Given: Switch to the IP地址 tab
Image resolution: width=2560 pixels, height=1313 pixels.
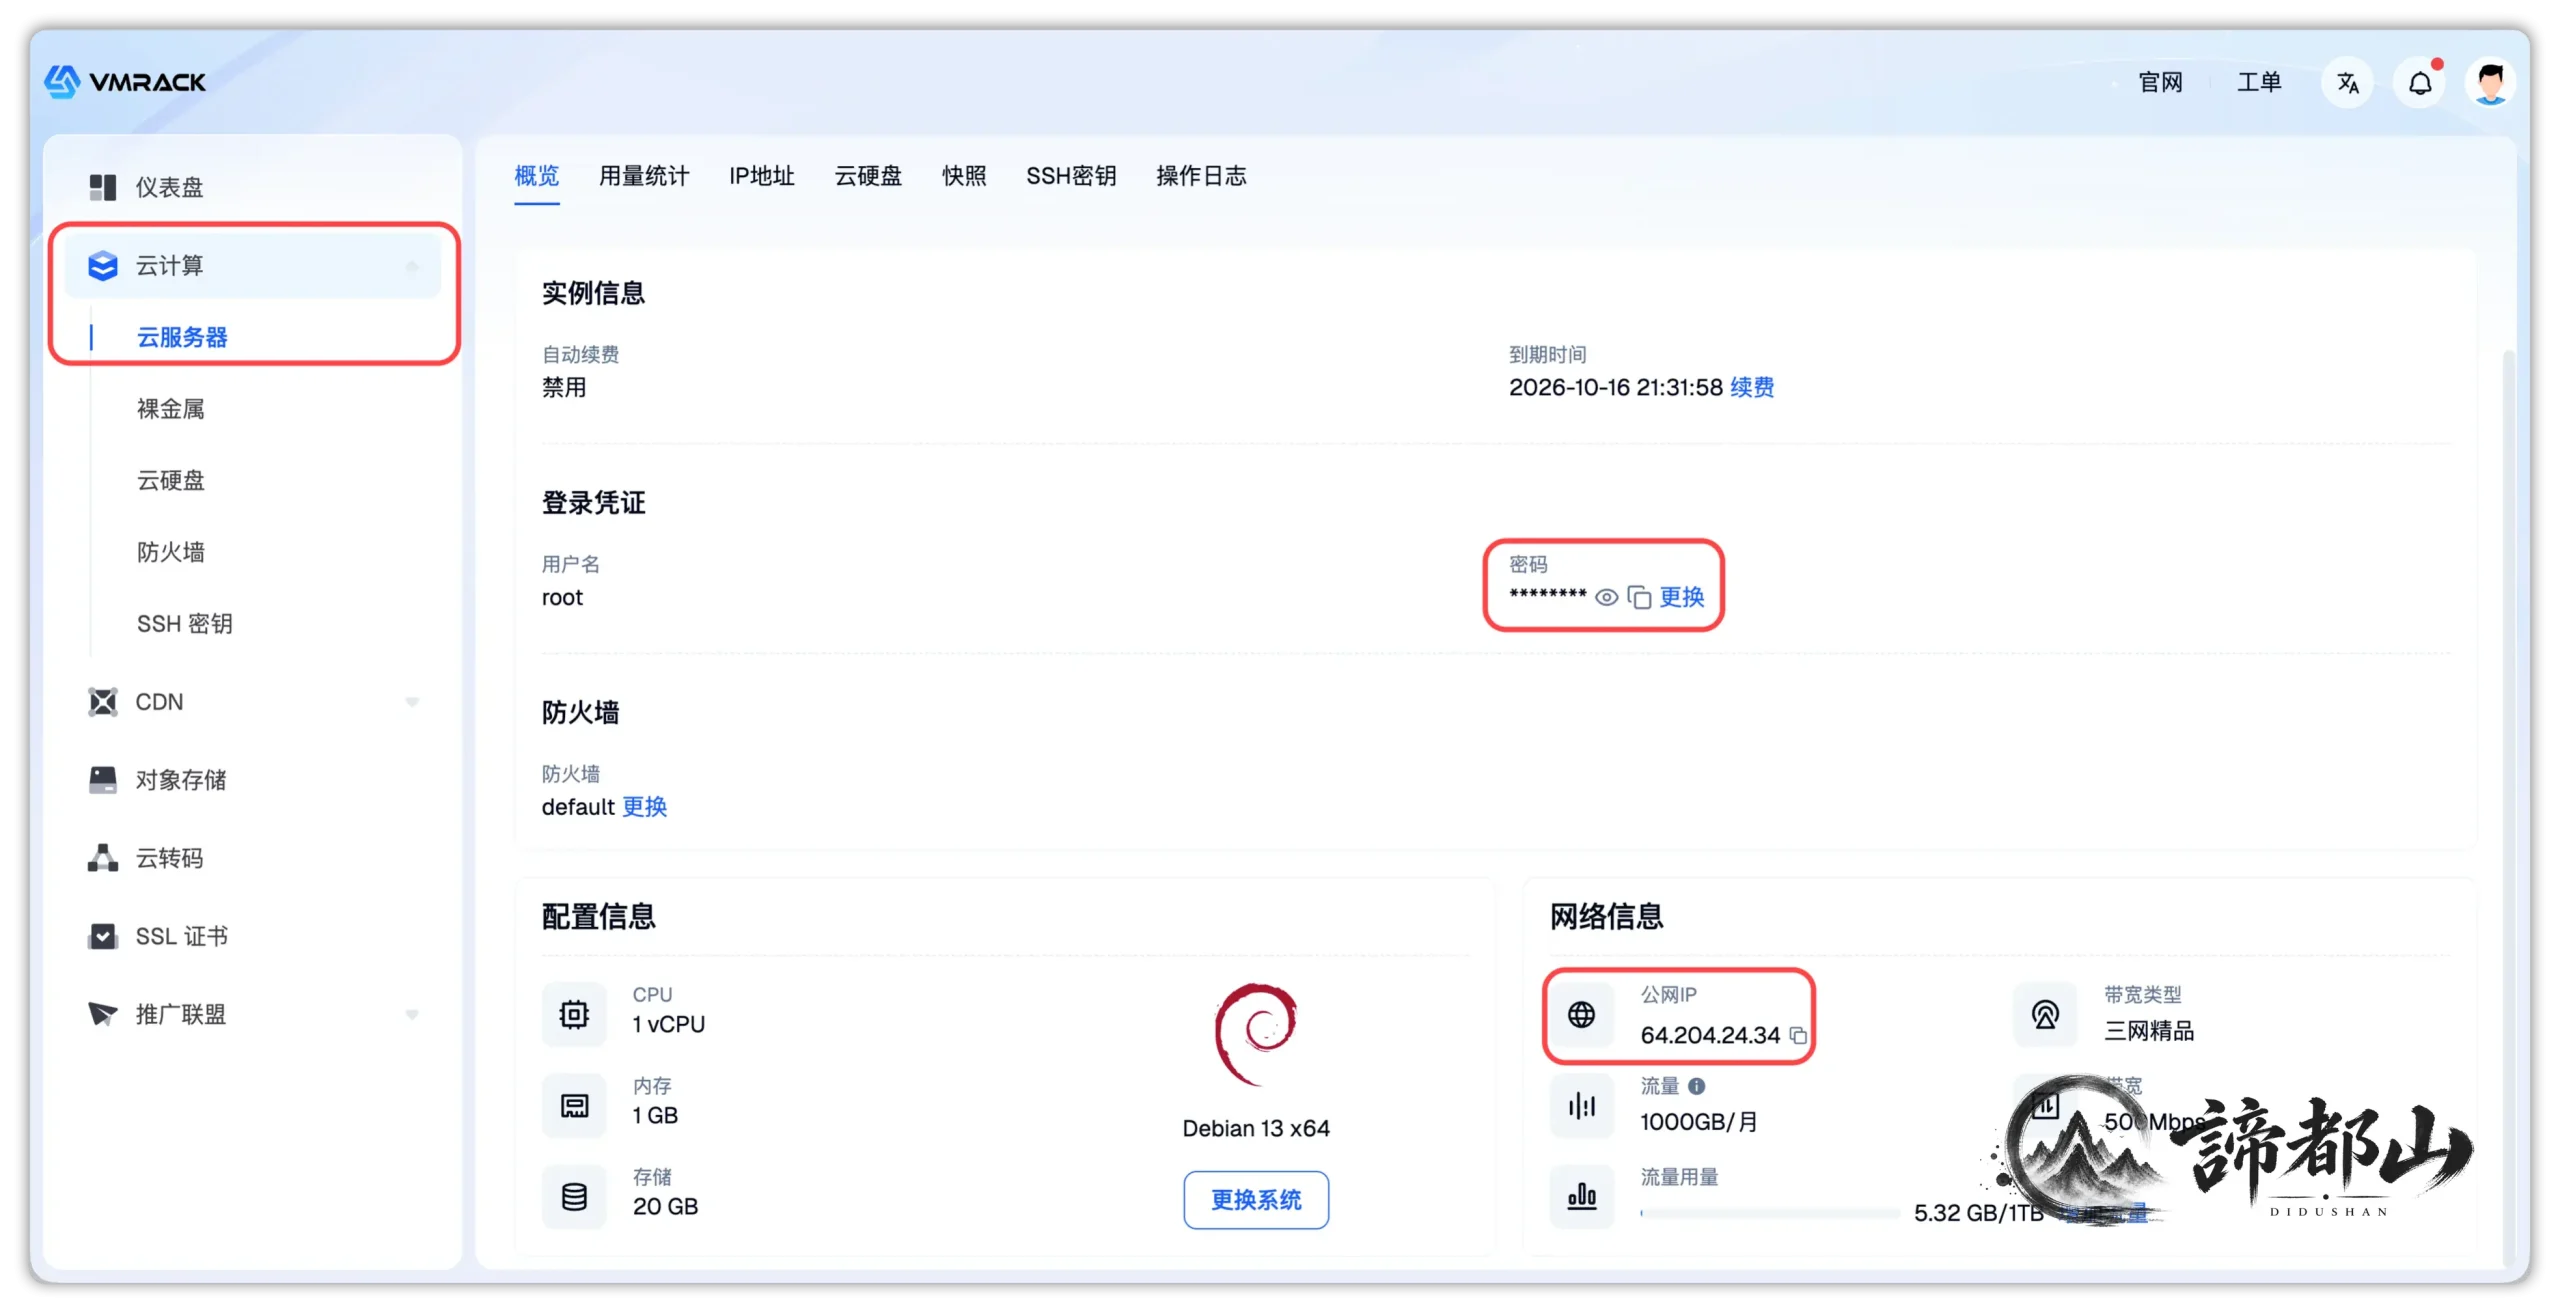Looking at the screenshot, I should [x=762, y=177].
